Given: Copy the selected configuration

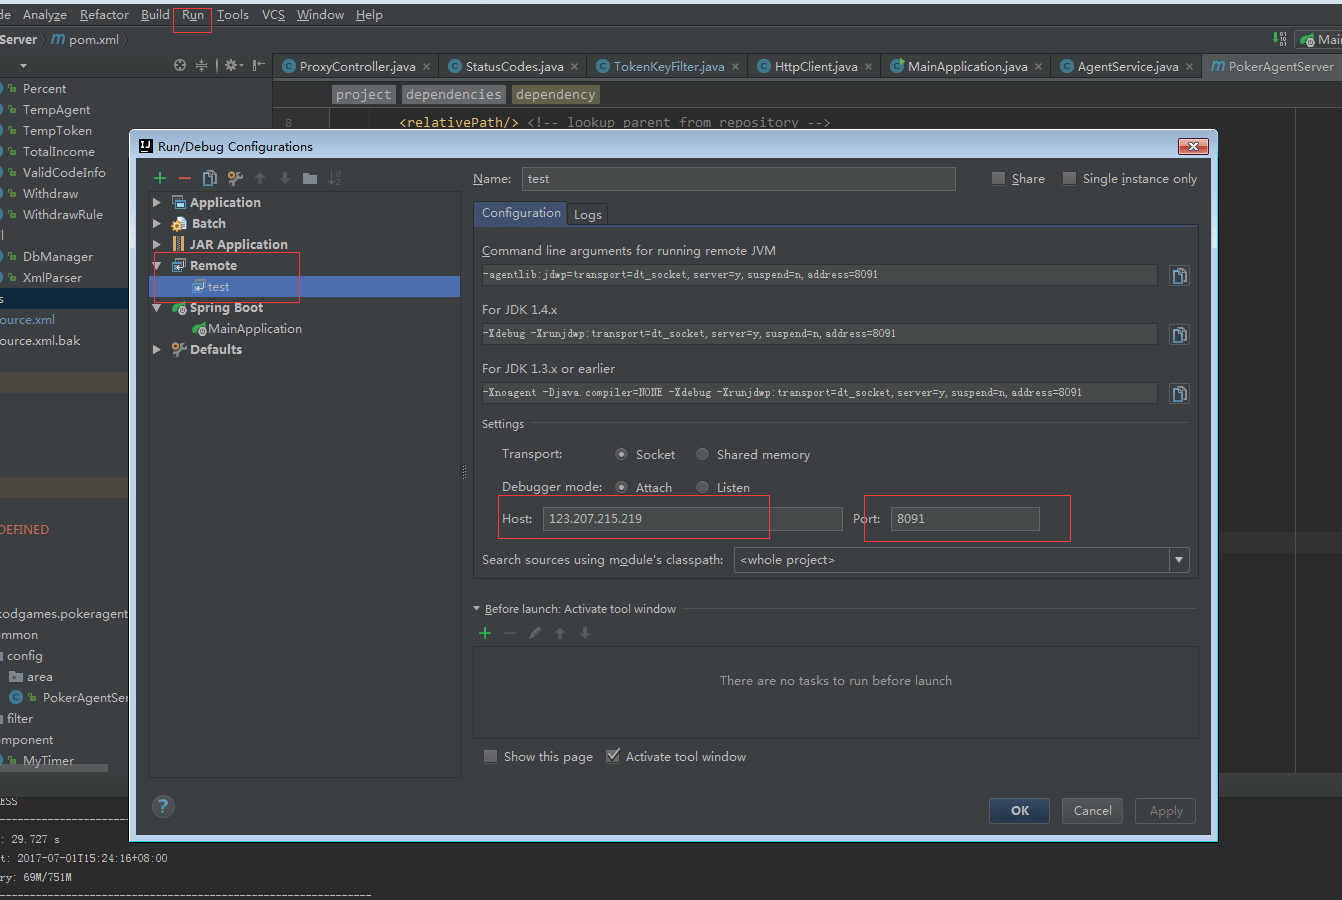Looking at the screenshot, I should click(210, 178).
